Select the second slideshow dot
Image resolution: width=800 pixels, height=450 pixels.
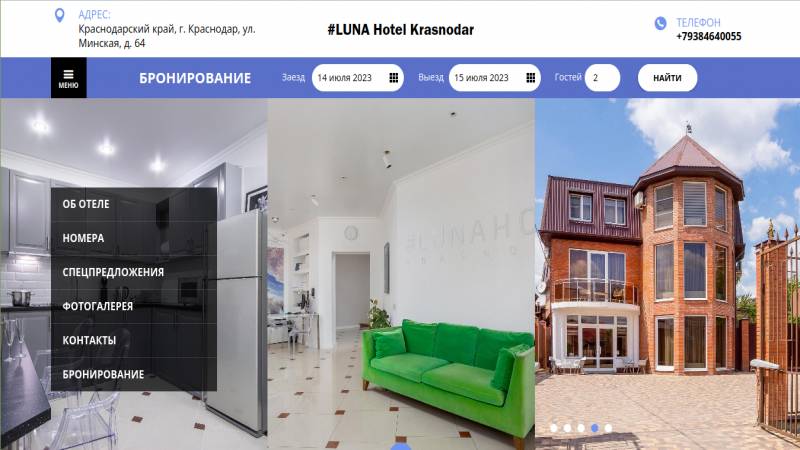pos(567,428)
